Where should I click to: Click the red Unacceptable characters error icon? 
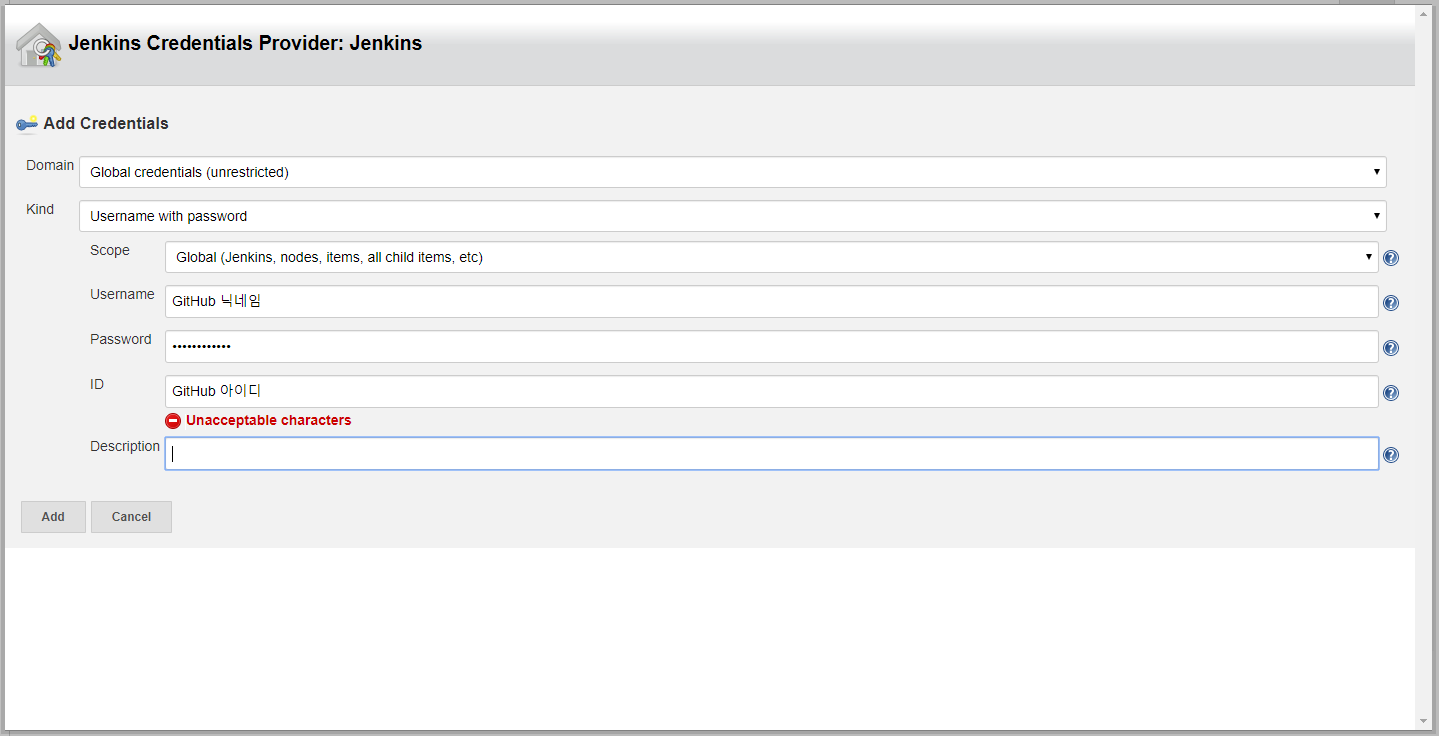[x=173, y=421]
